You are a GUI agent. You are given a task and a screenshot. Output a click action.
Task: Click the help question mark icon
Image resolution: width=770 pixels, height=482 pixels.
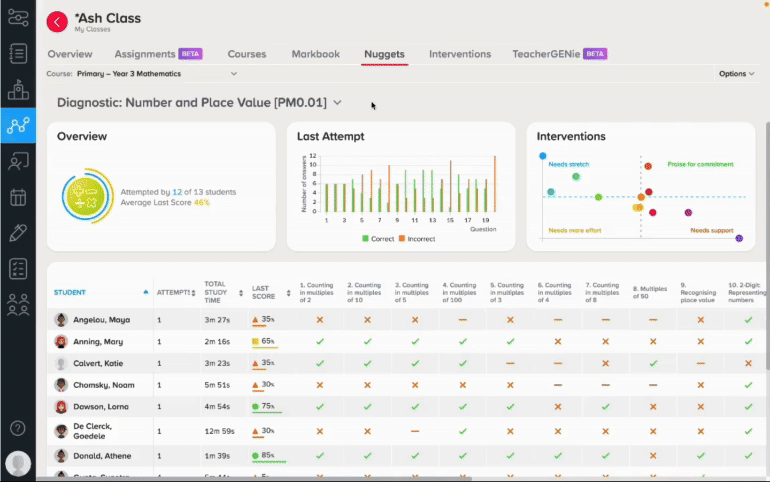click(18, 428)
